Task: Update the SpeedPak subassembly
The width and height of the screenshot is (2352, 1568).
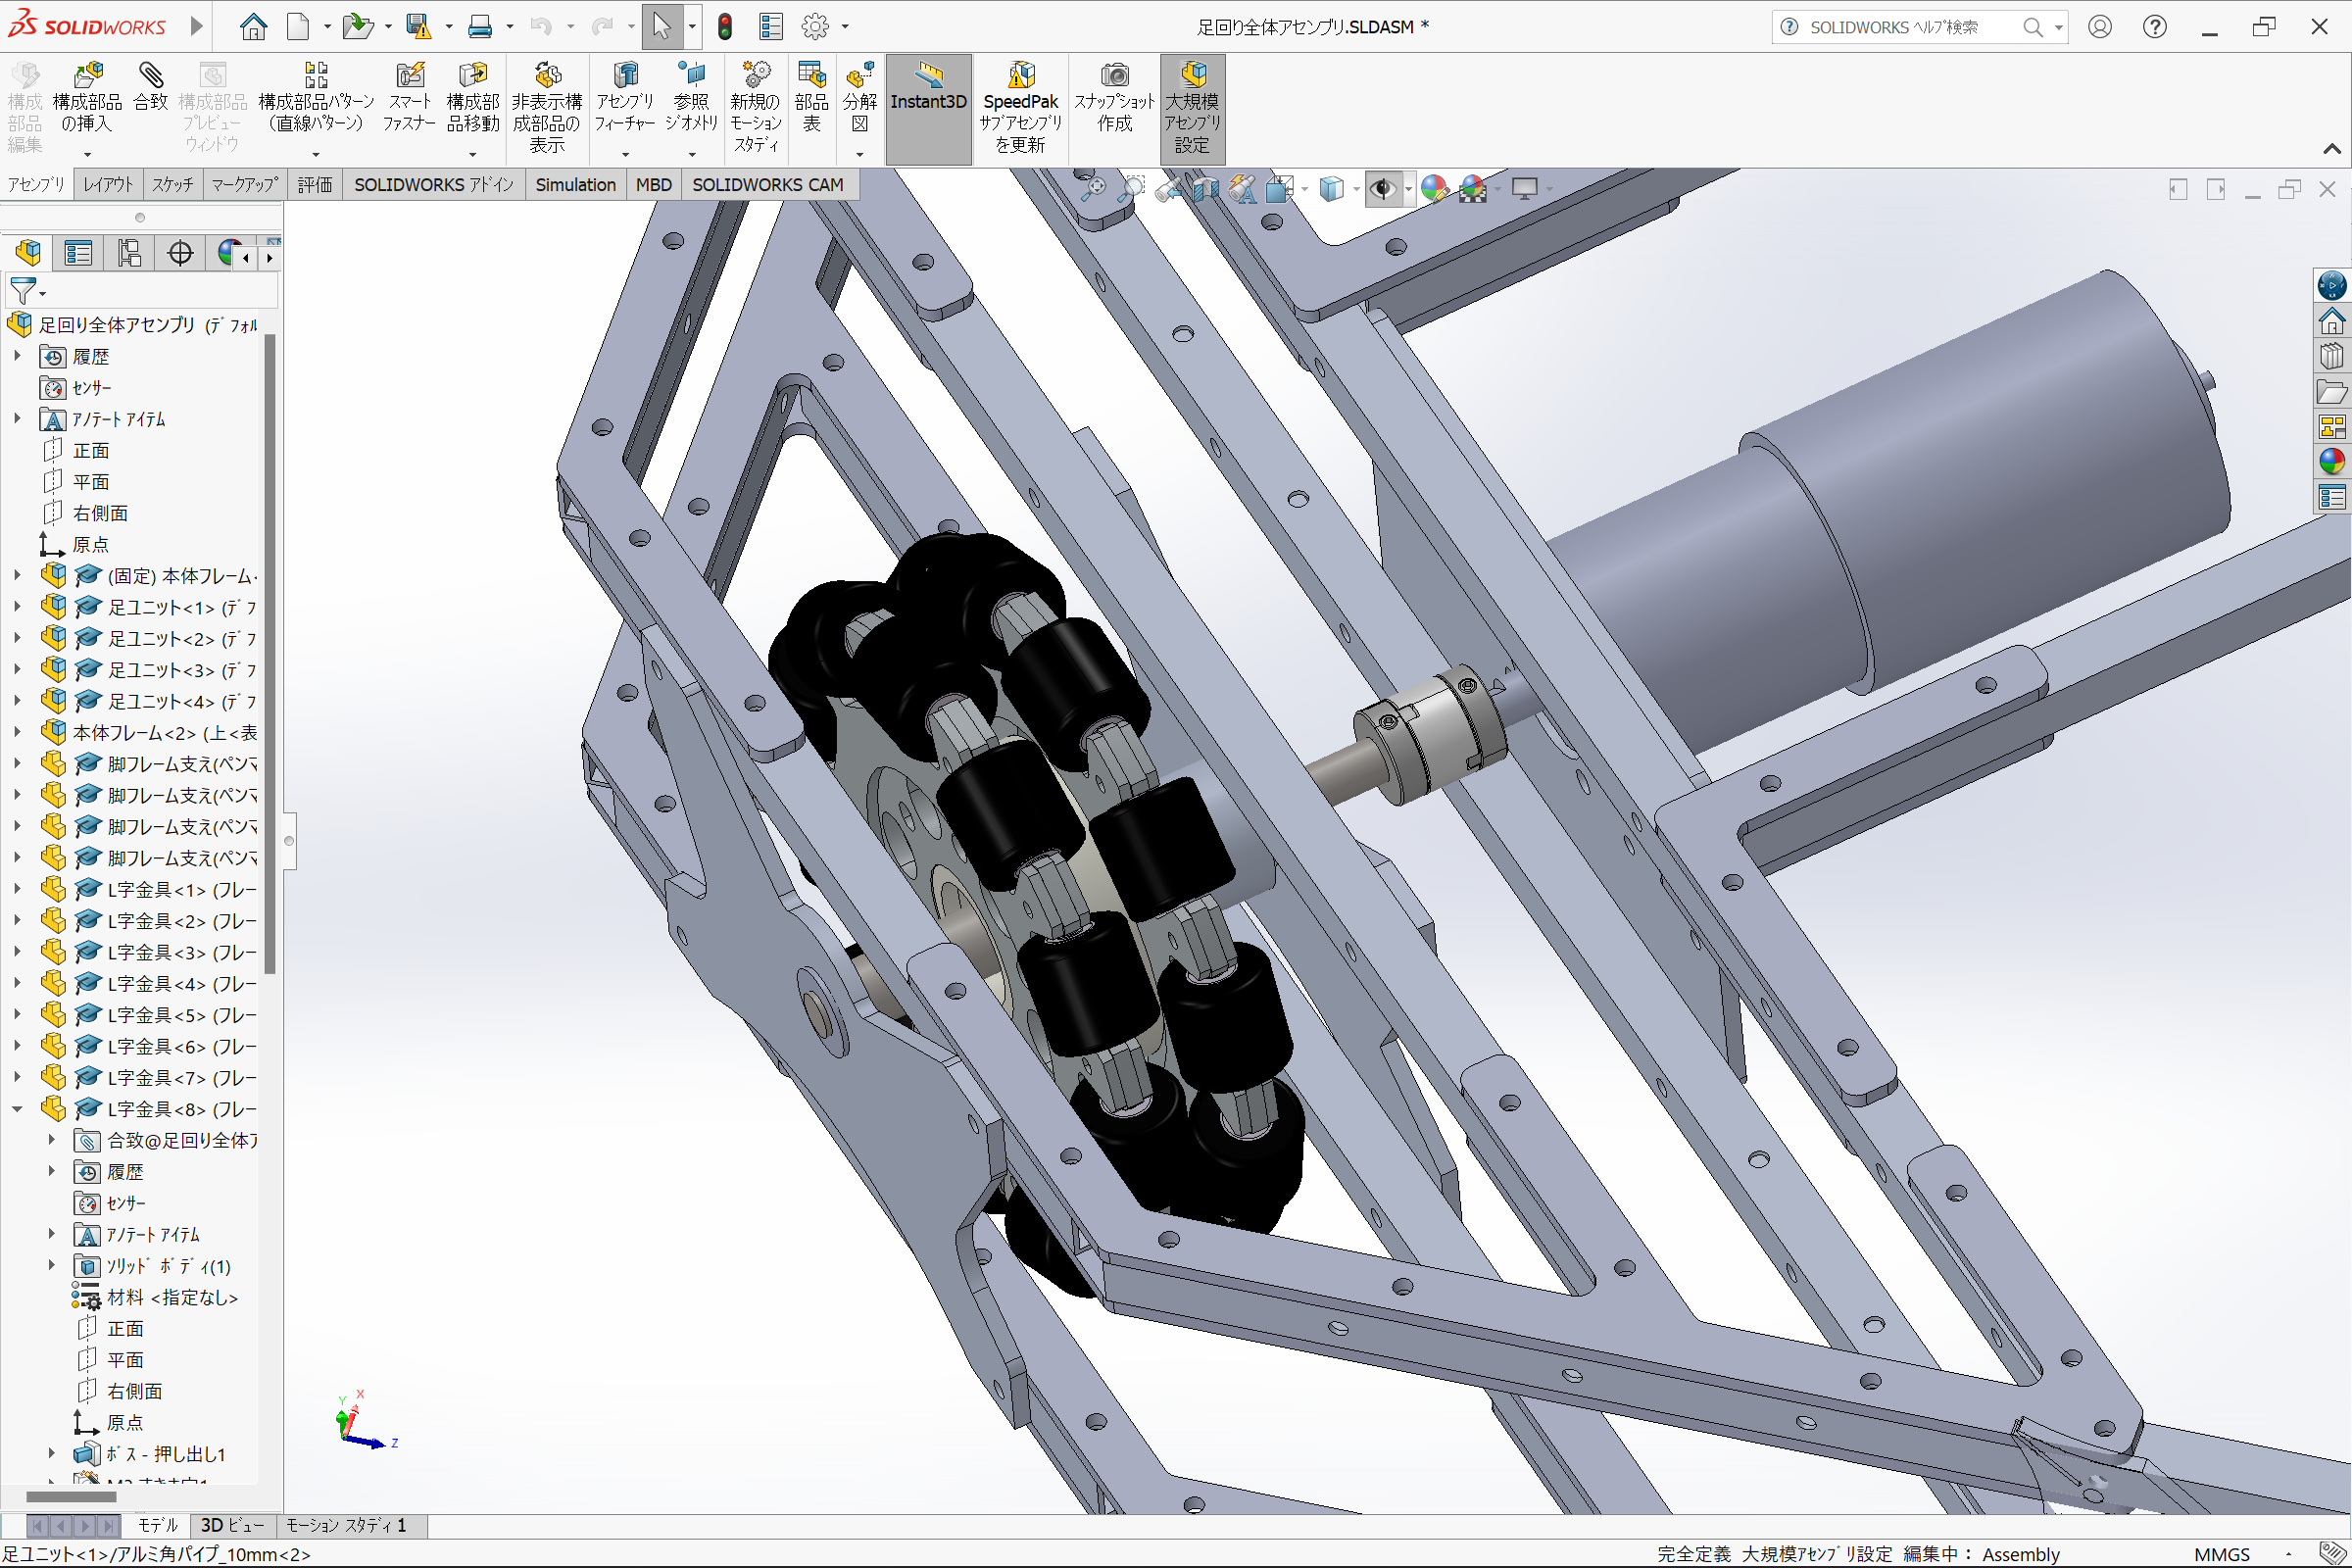Action: point(1020,108)
